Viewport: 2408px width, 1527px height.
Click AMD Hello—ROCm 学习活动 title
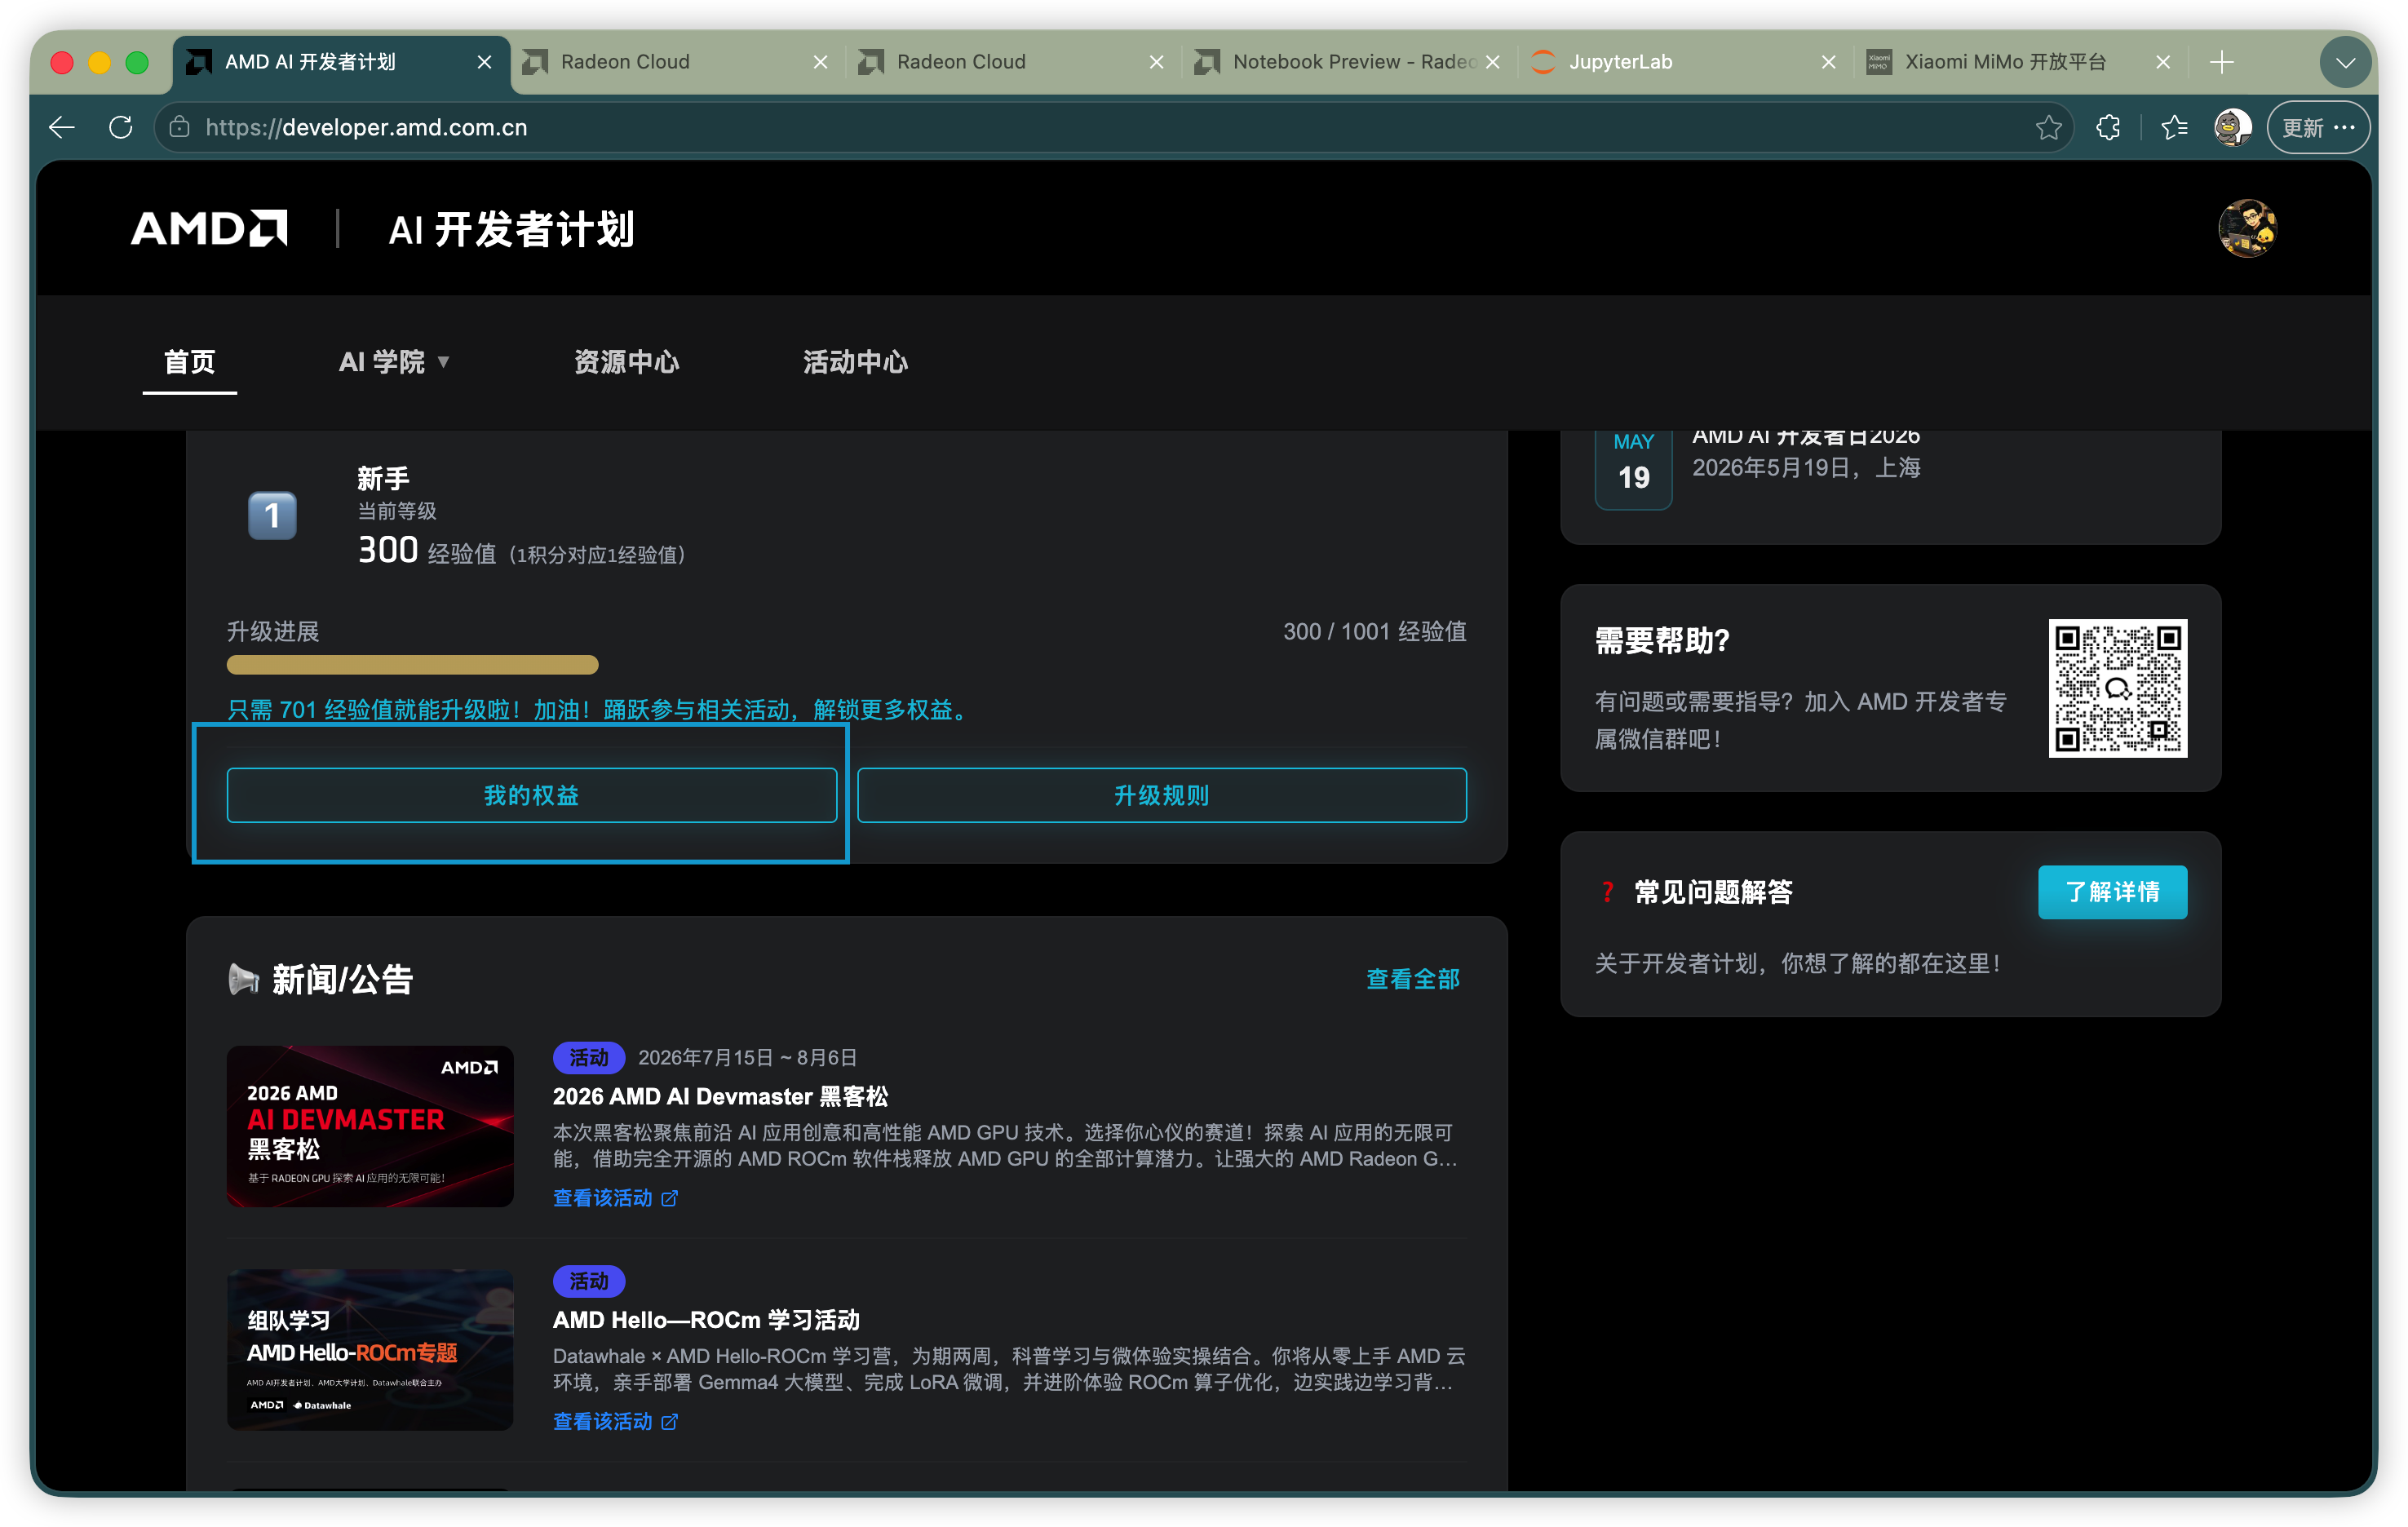click(x=706, y=1319)
